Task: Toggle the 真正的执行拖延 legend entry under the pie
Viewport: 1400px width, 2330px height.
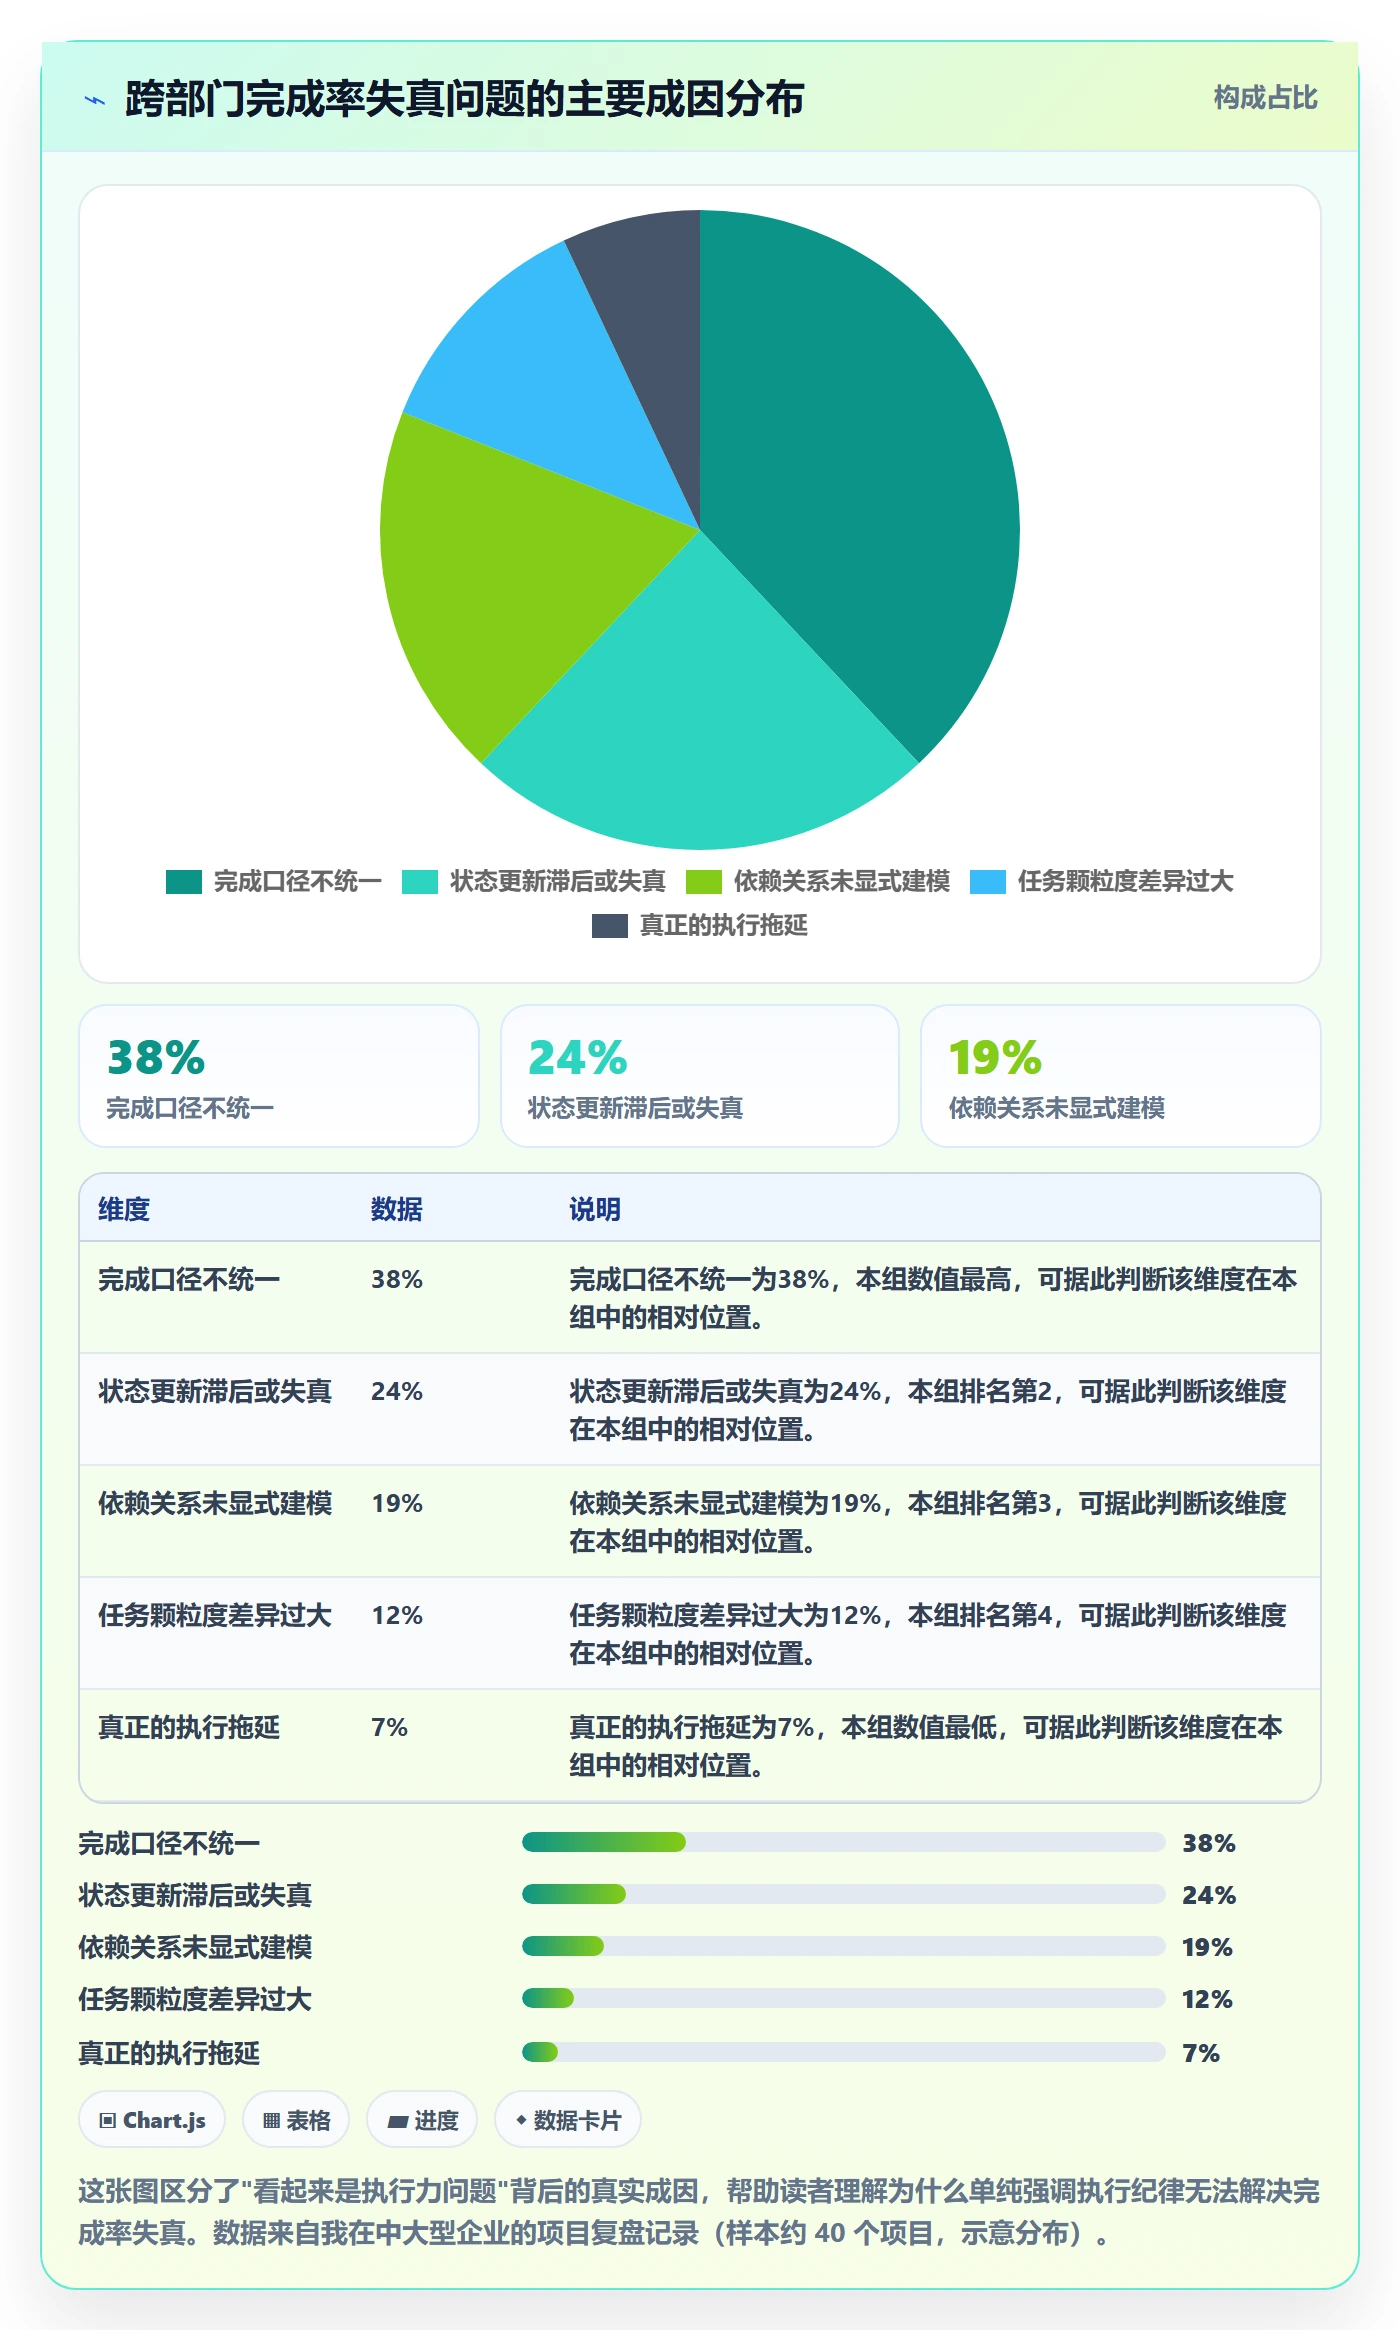Action: point(700,925)
